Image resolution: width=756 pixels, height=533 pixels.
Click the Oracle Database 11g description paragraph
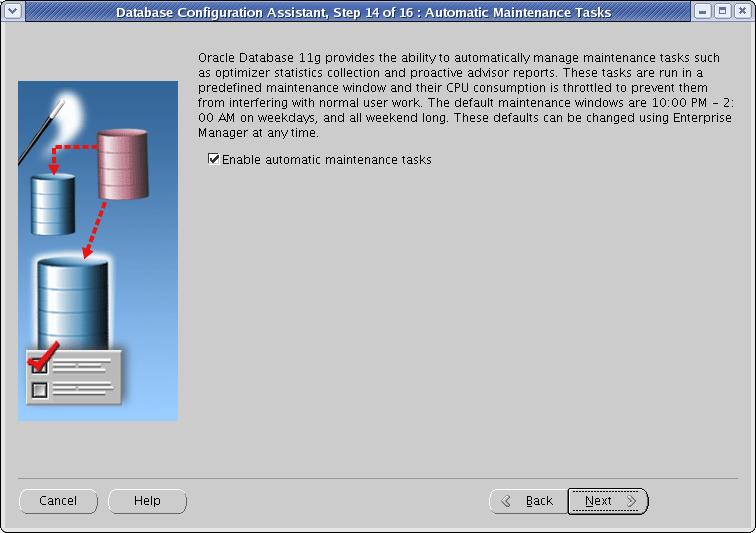(x=465, y=95)
